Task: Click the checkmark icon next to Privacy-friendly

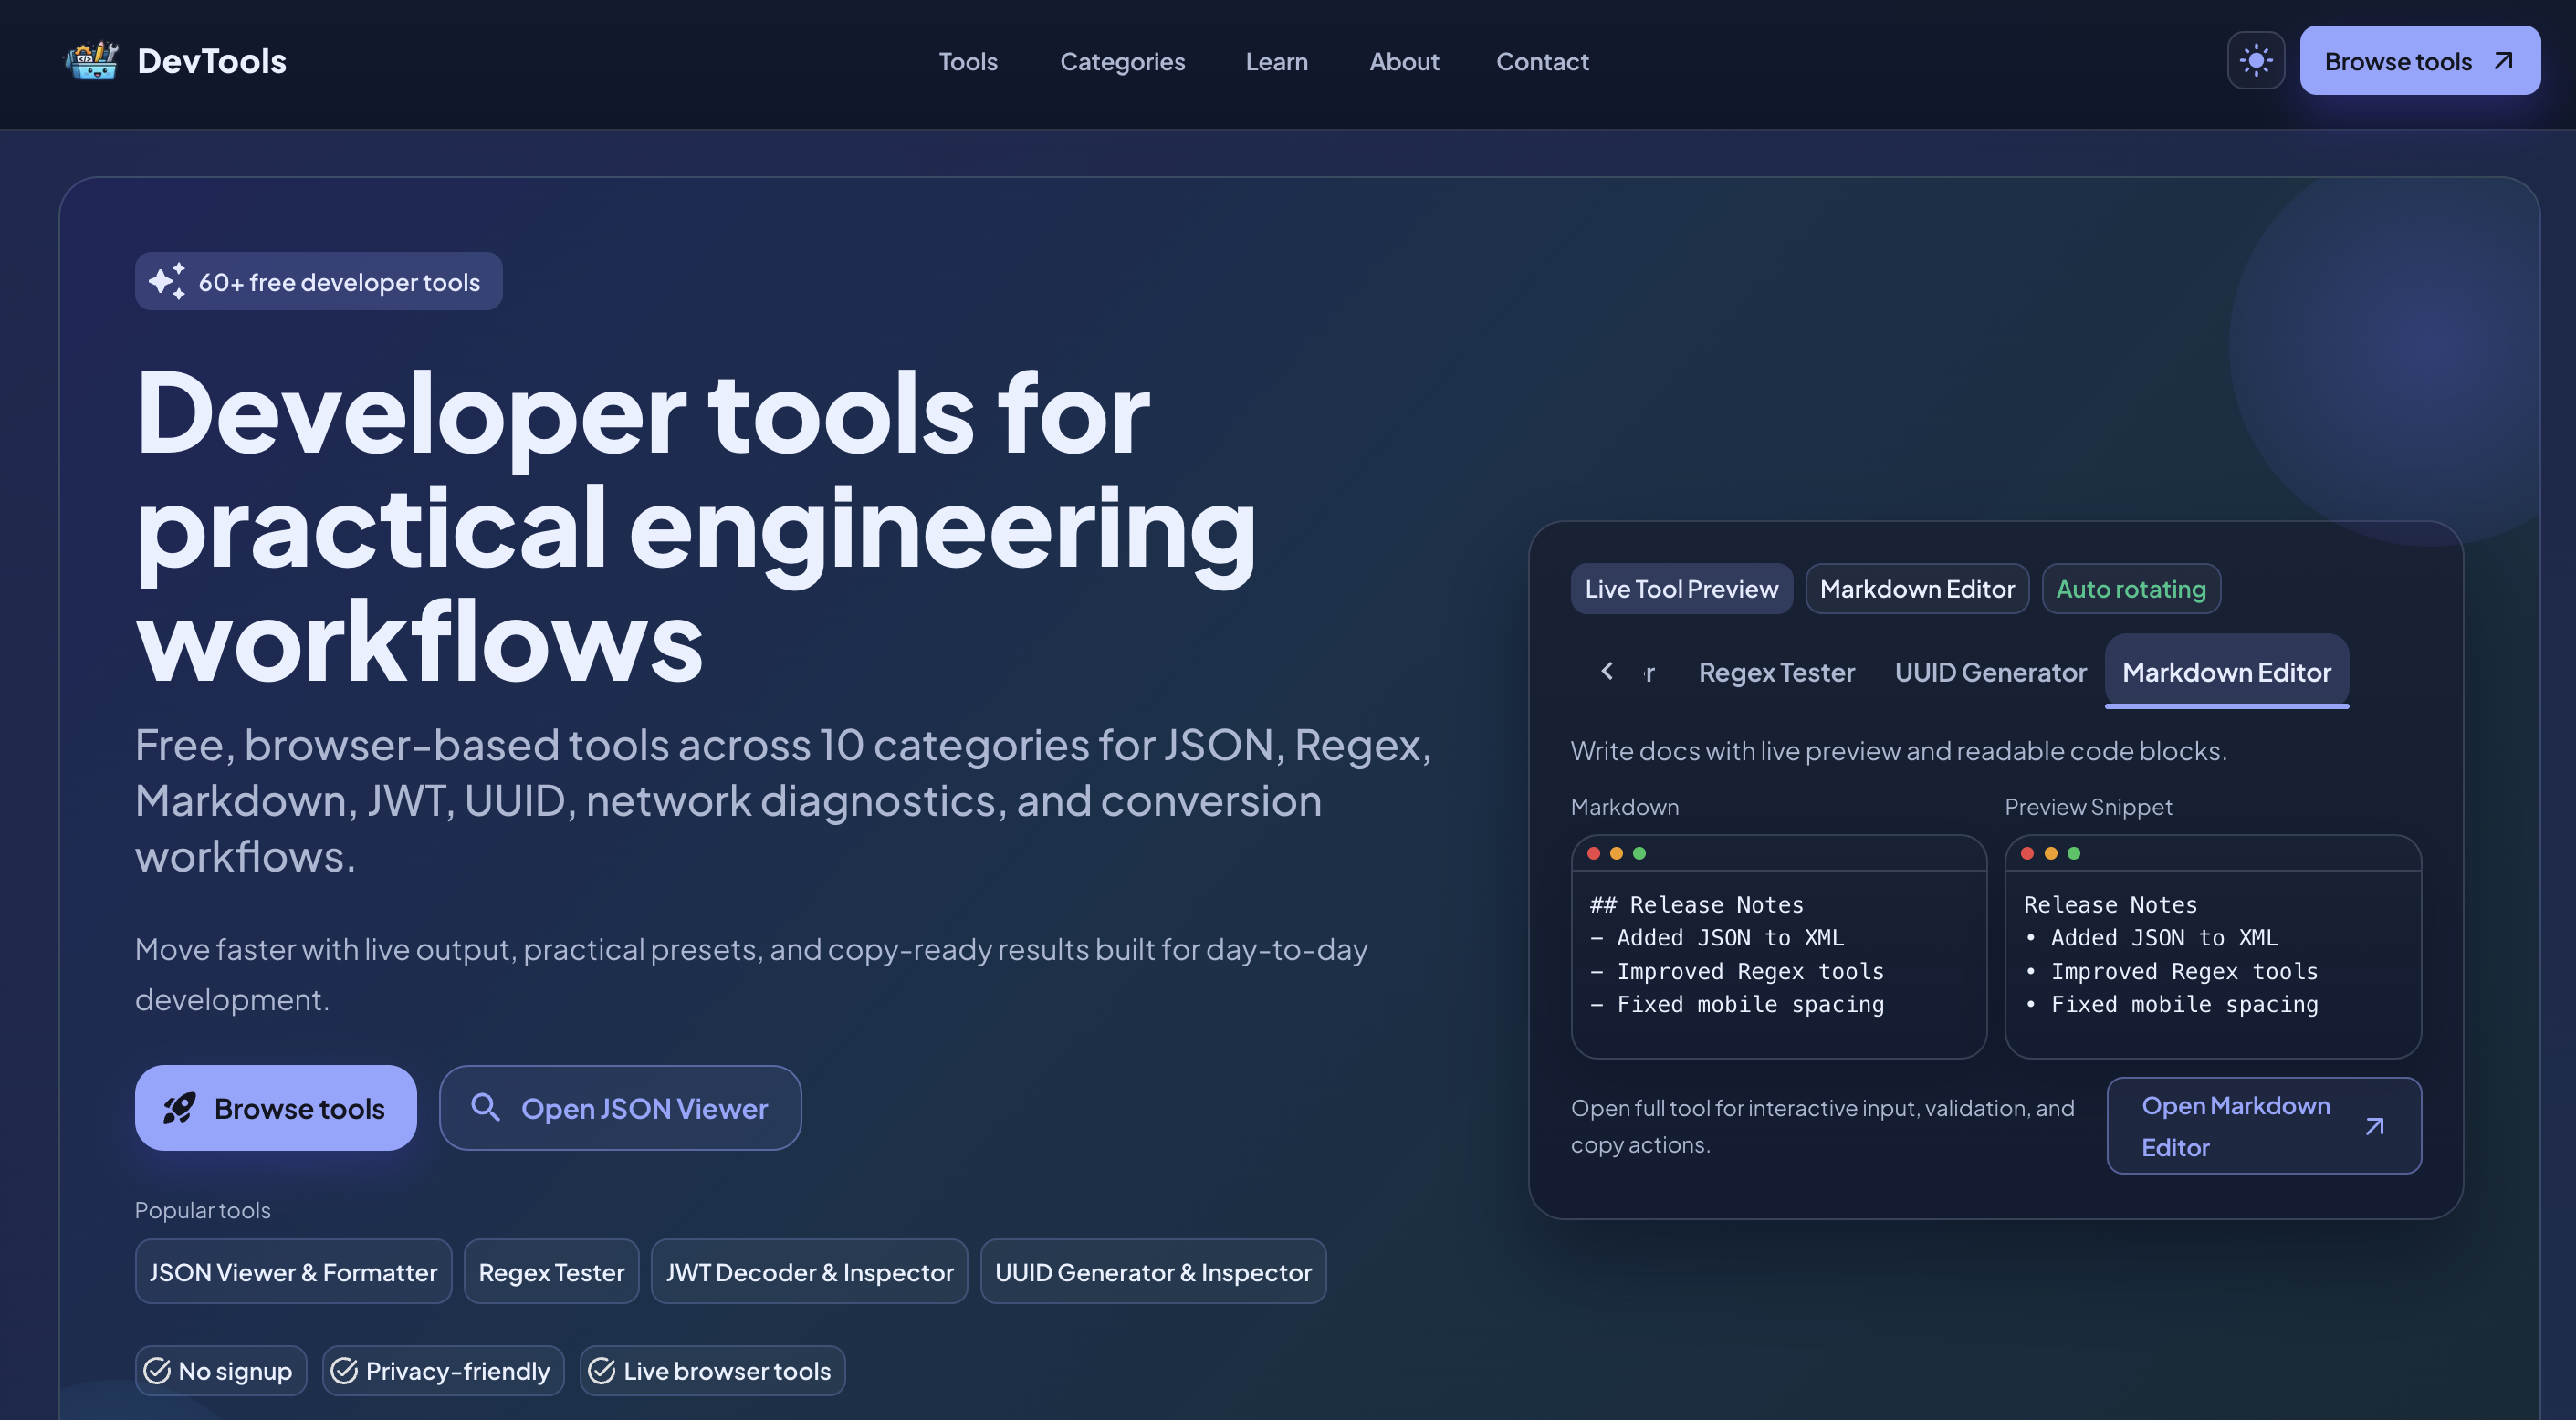Action: tap(344, 1371)
